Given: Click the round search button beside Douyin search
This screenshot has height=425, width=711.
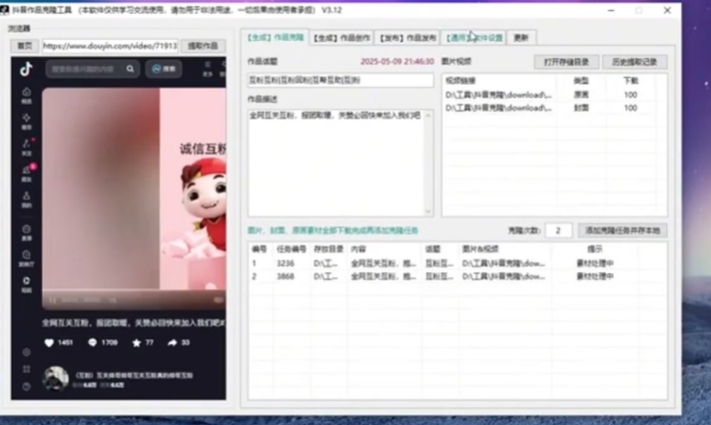Looking at the screenshot, I should click(x=164, y=70).
